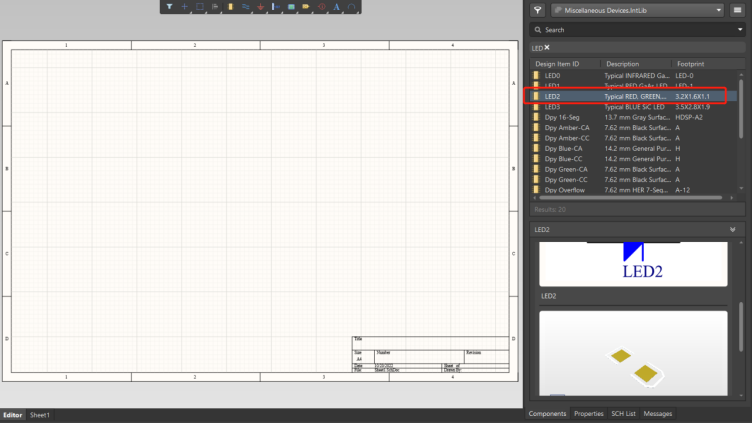The image size is (753, 424).
Task: Switch to Sheet1 document tab
Action: pos(39,414)
